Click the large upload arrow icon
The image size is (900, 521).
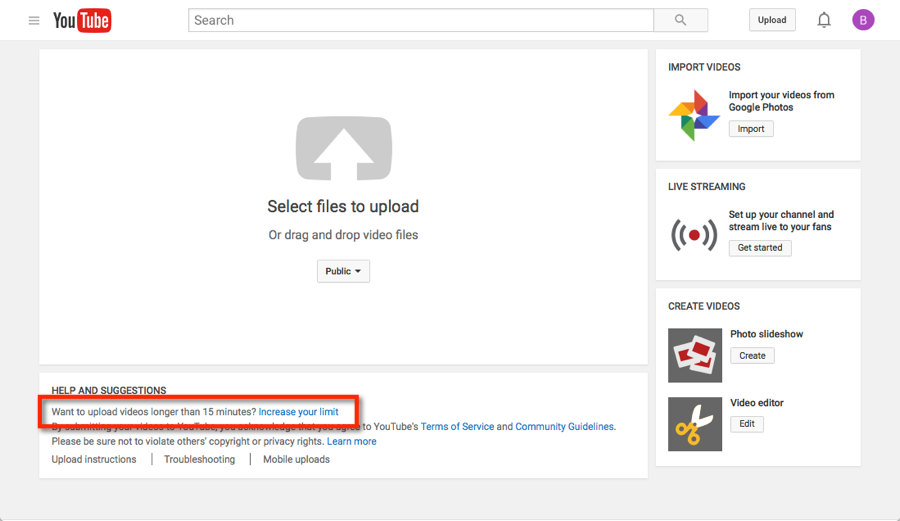(343, 148)
